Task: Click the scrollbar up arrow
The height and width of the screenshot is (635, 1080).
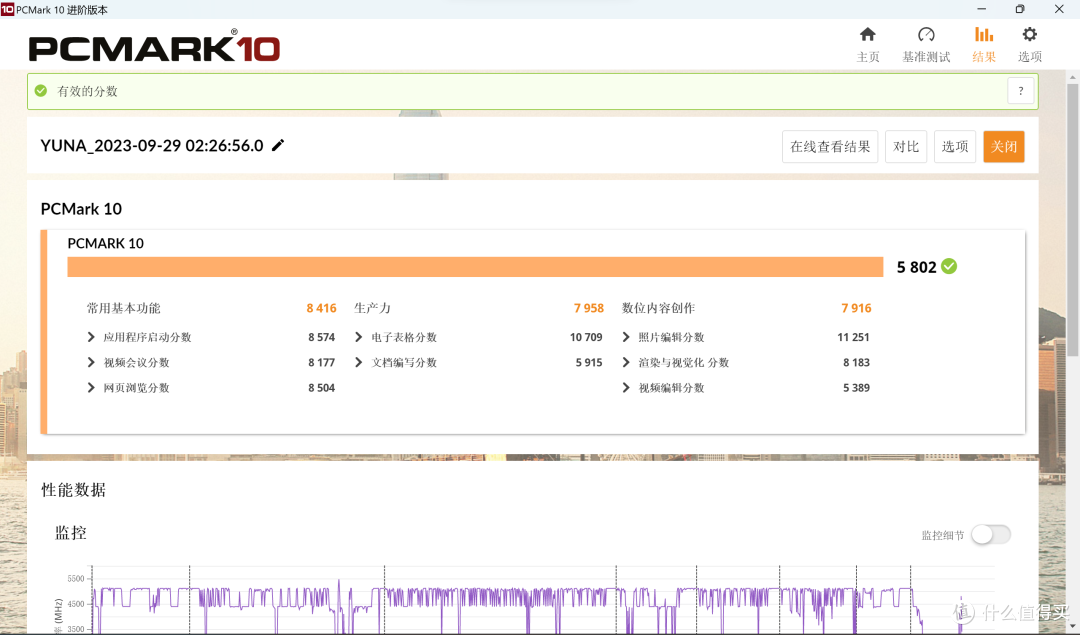Action: point(1072,77)
